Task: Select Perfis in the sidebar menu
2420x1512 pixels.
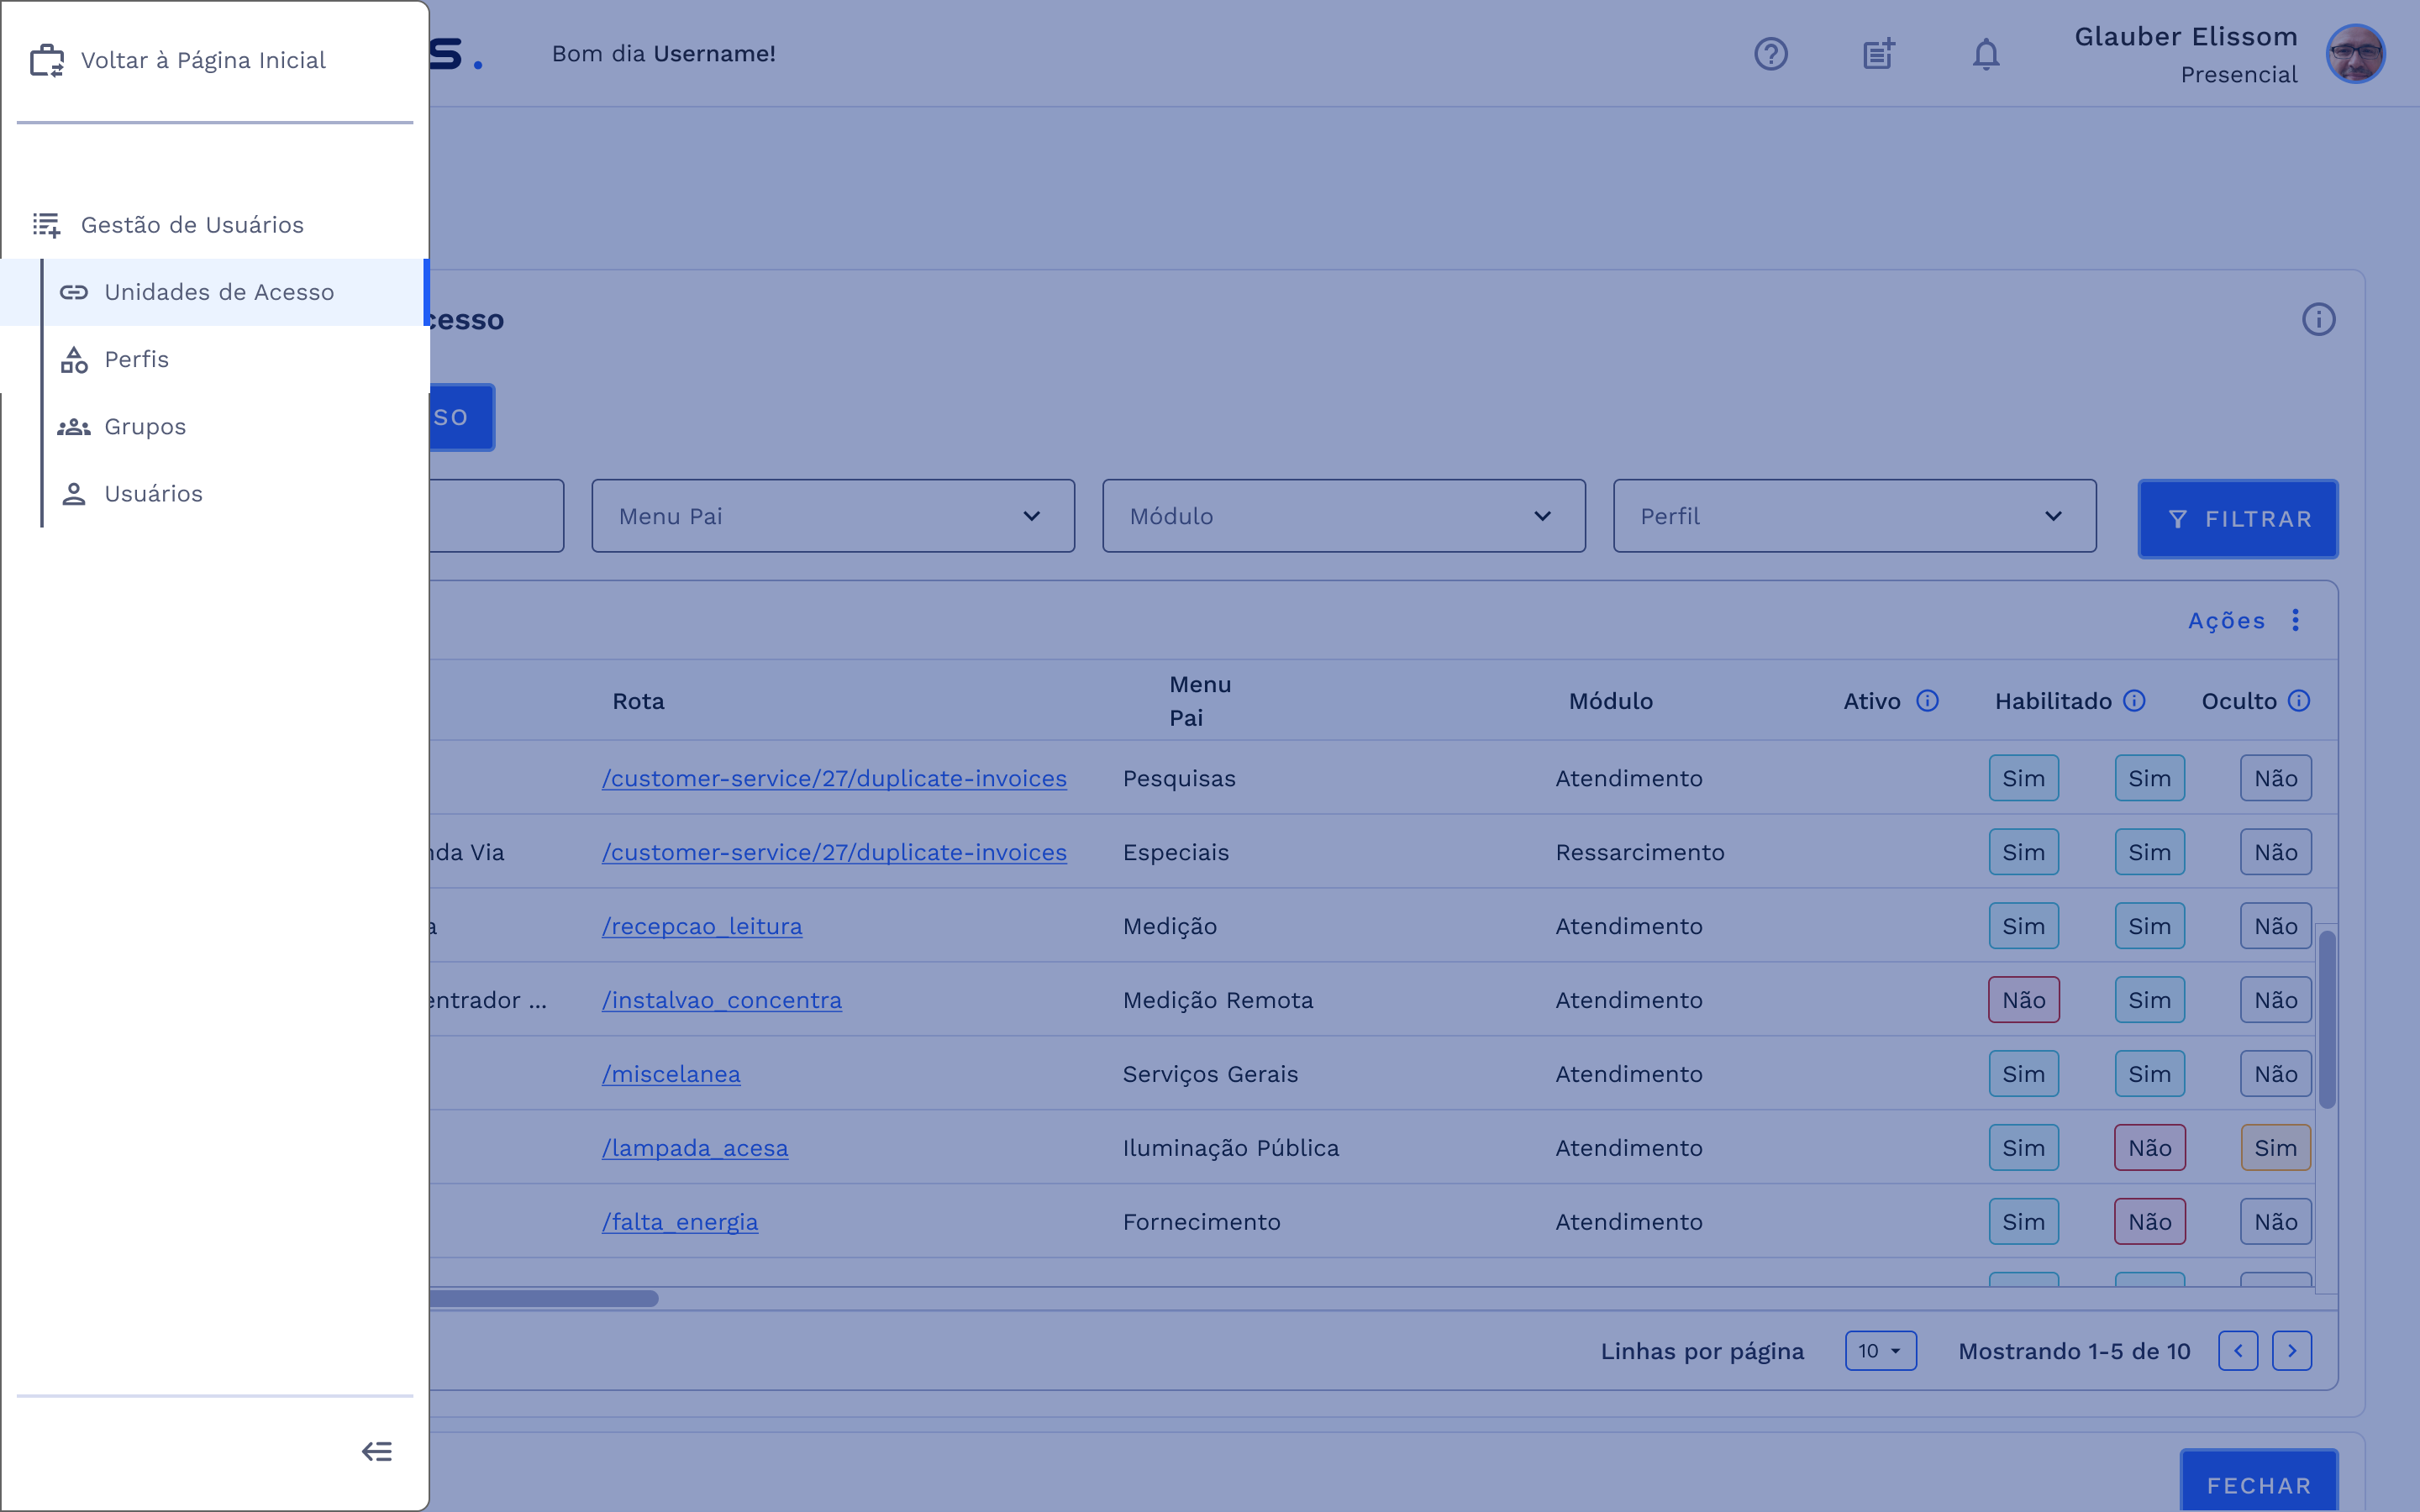Action: click(137, 359)
